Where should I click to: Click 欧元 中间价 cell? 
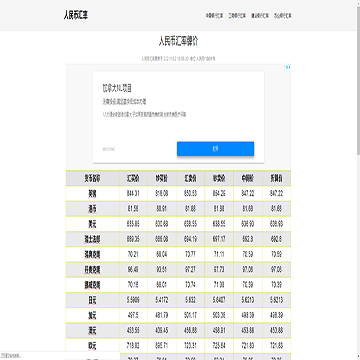[248, 346]
